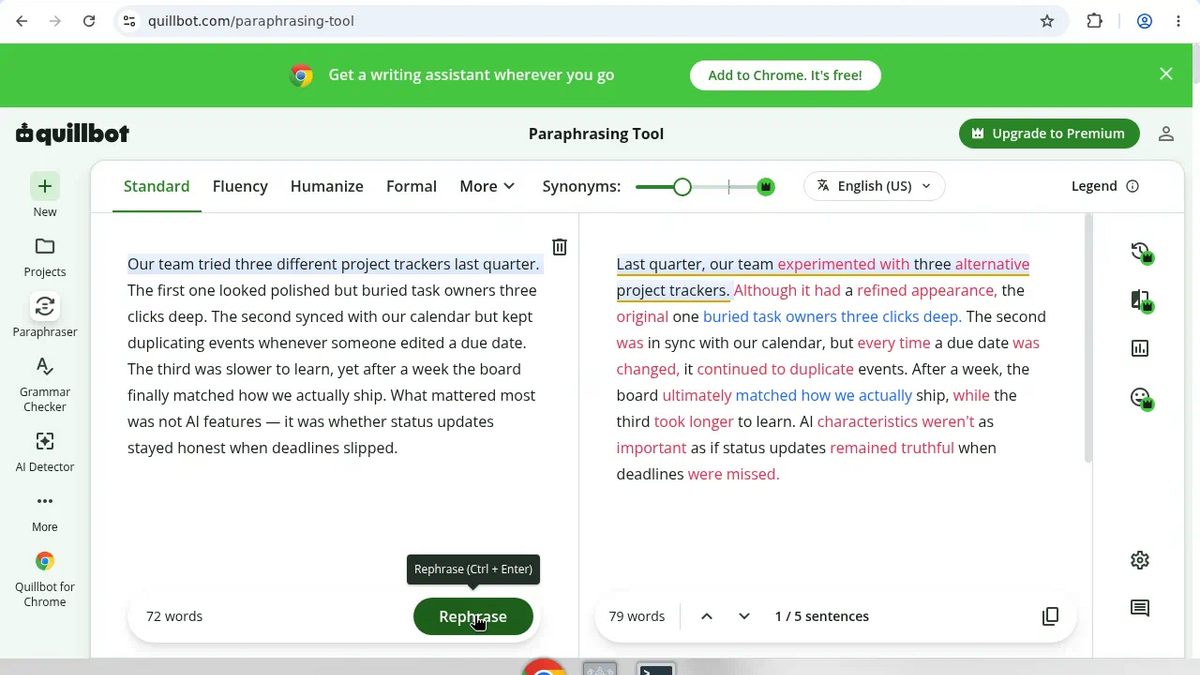Click the Legend info icon
The height and width of the screenshot is (675, 1200).
click(x=1133, y=186)
